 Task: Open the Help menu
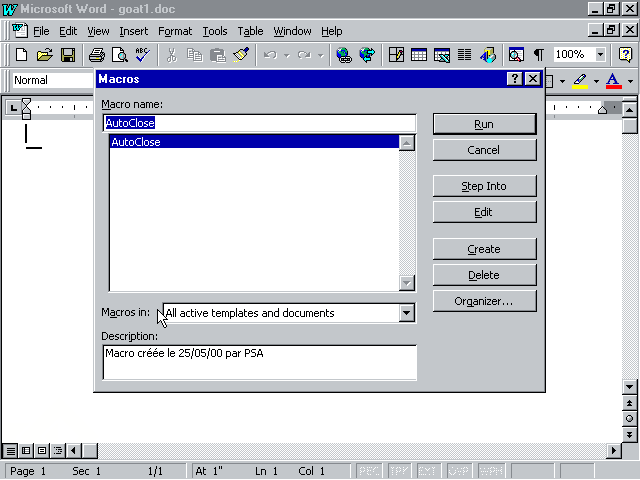(331, 31)
